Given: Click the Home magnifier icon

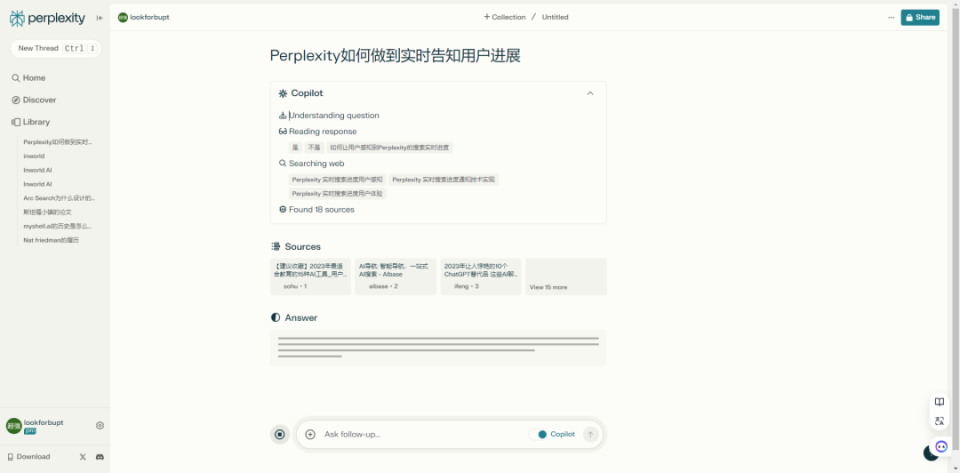Looking at the screenshot, I should click(16, 78).
